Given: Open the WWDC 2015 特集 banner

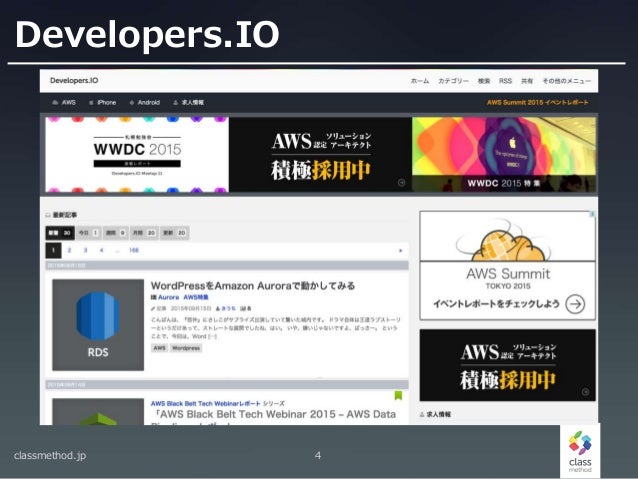Looking at the screenshot, I should click(504, 155).
